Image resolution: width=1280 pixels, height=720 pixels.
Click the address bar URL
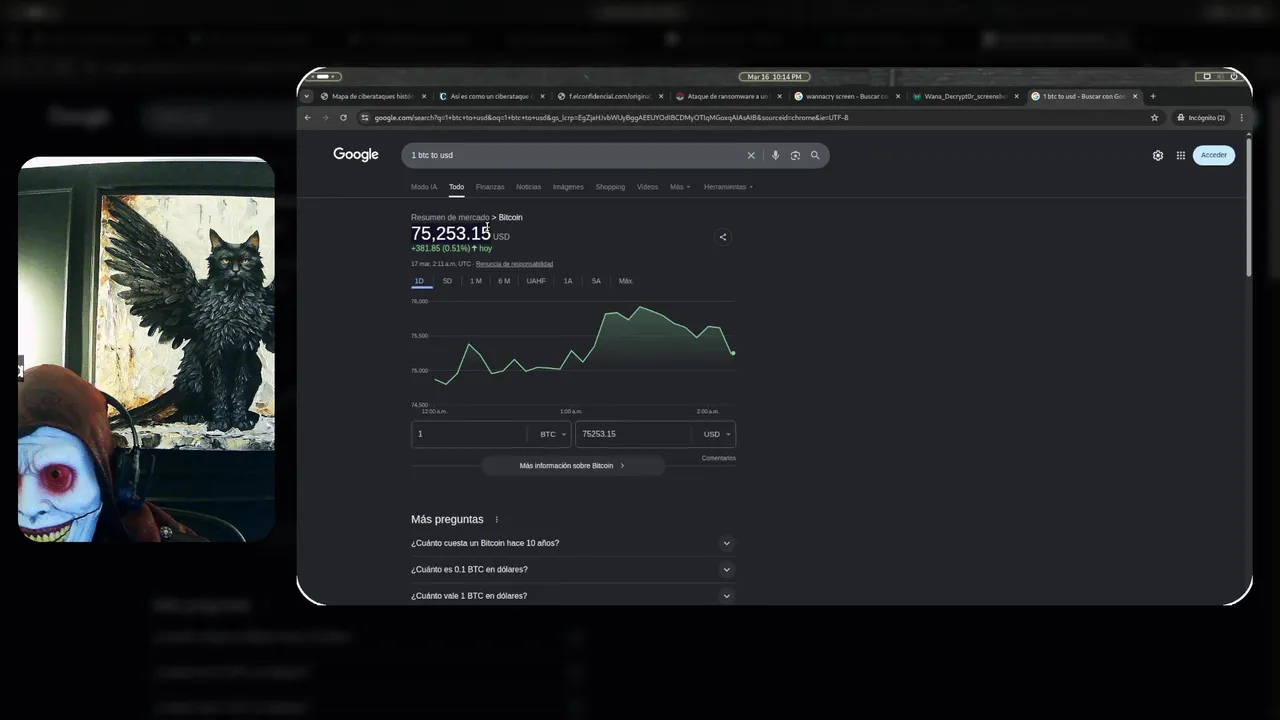(x=611, y=117)
